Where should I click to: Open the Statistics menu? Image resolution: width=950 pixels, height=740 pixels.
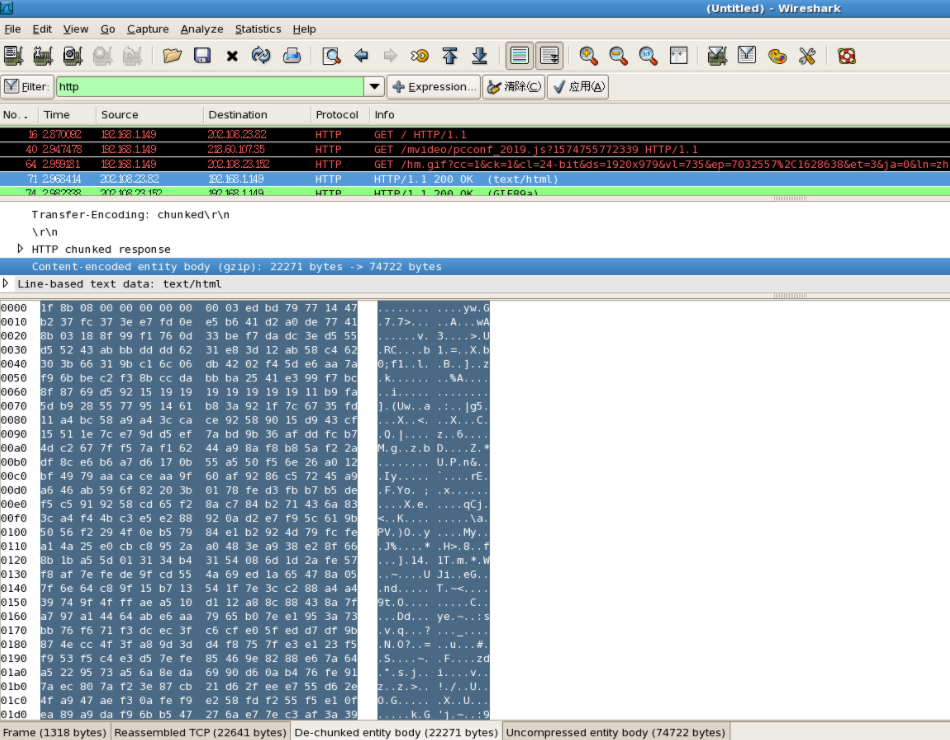258,28
